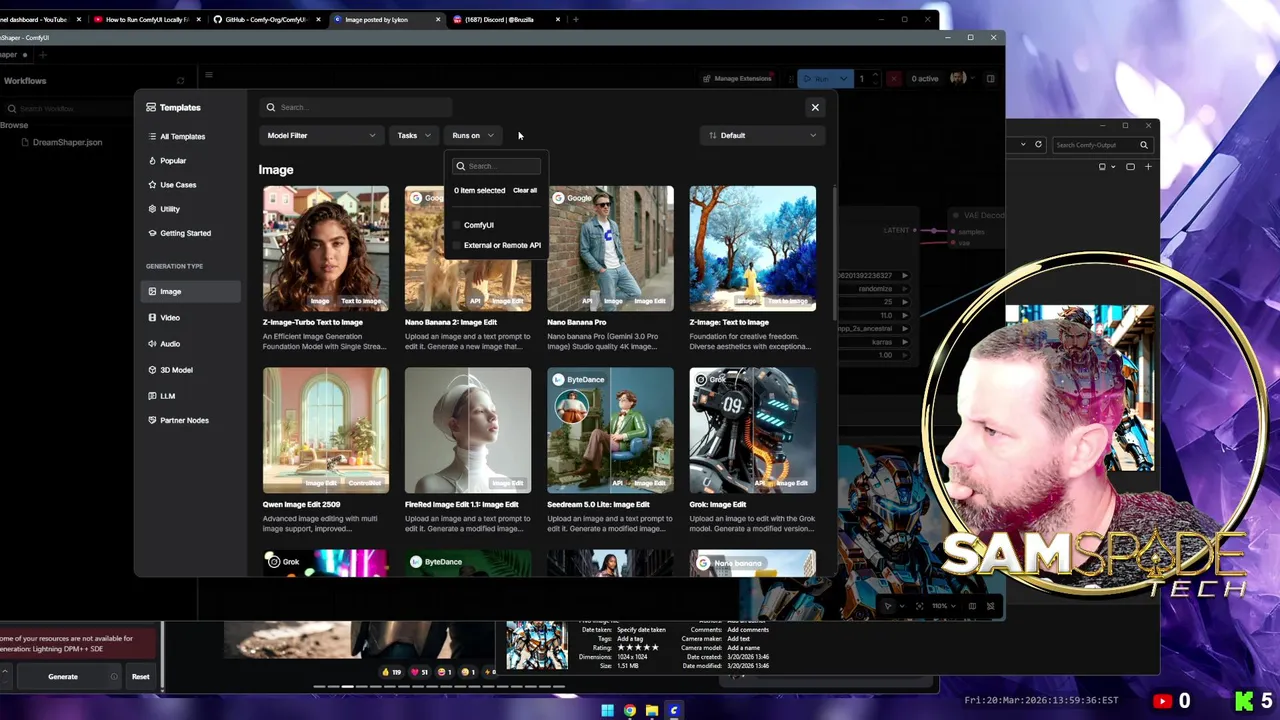Image resolution: width=1280 pixels, height=720 pixels.
Task: Select DreamShaper.json in Workflows list
Action: pos(67,143)
